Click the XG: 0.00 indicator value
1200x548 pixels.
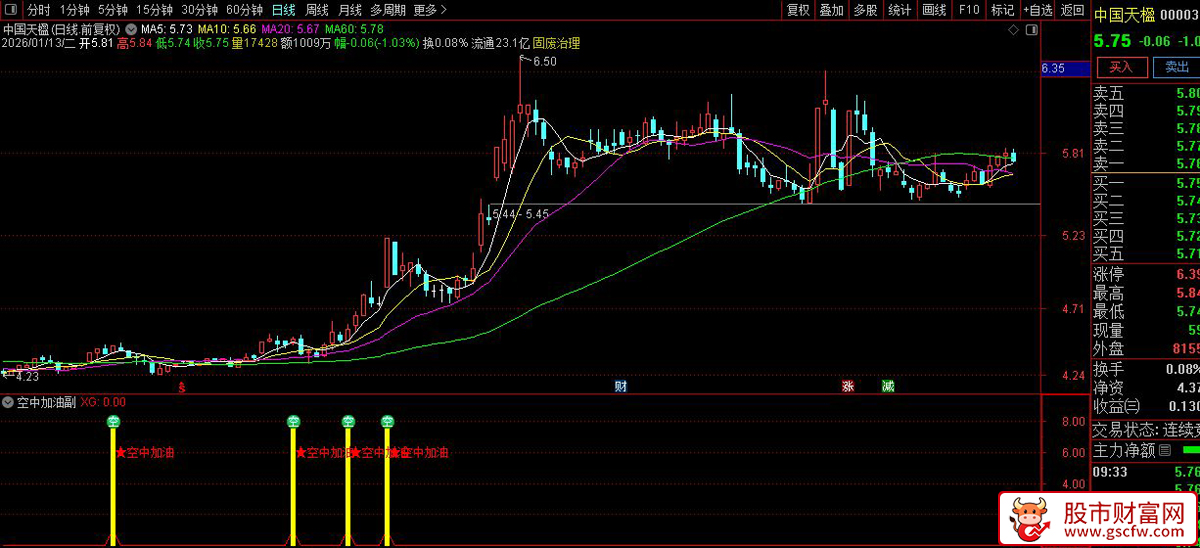103,402
